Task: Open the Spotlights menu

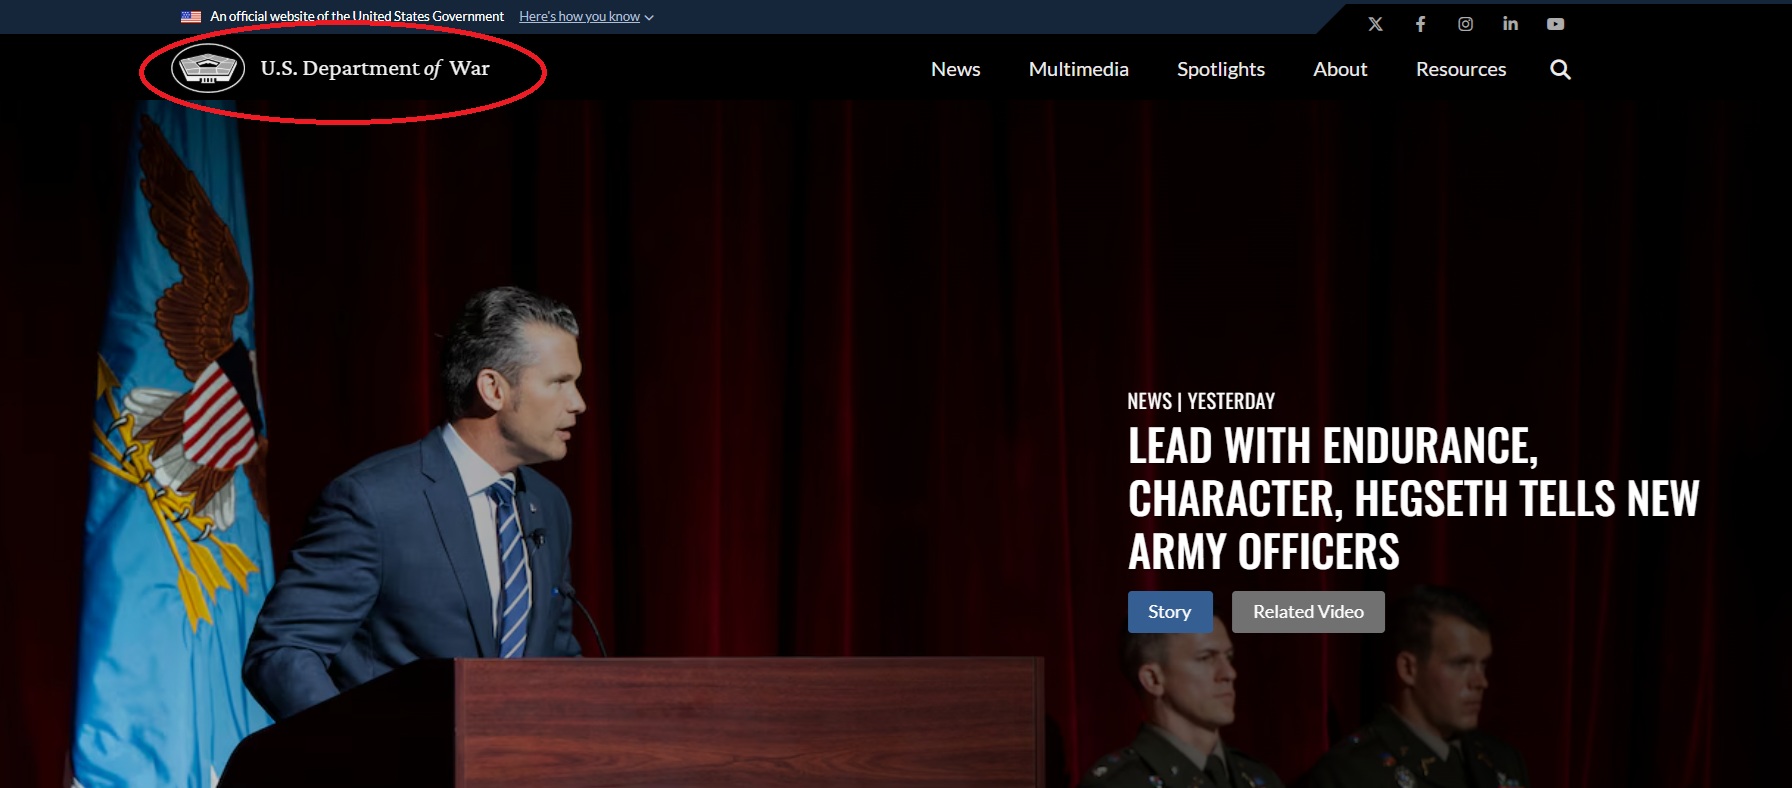Action: click(1220, 69)
